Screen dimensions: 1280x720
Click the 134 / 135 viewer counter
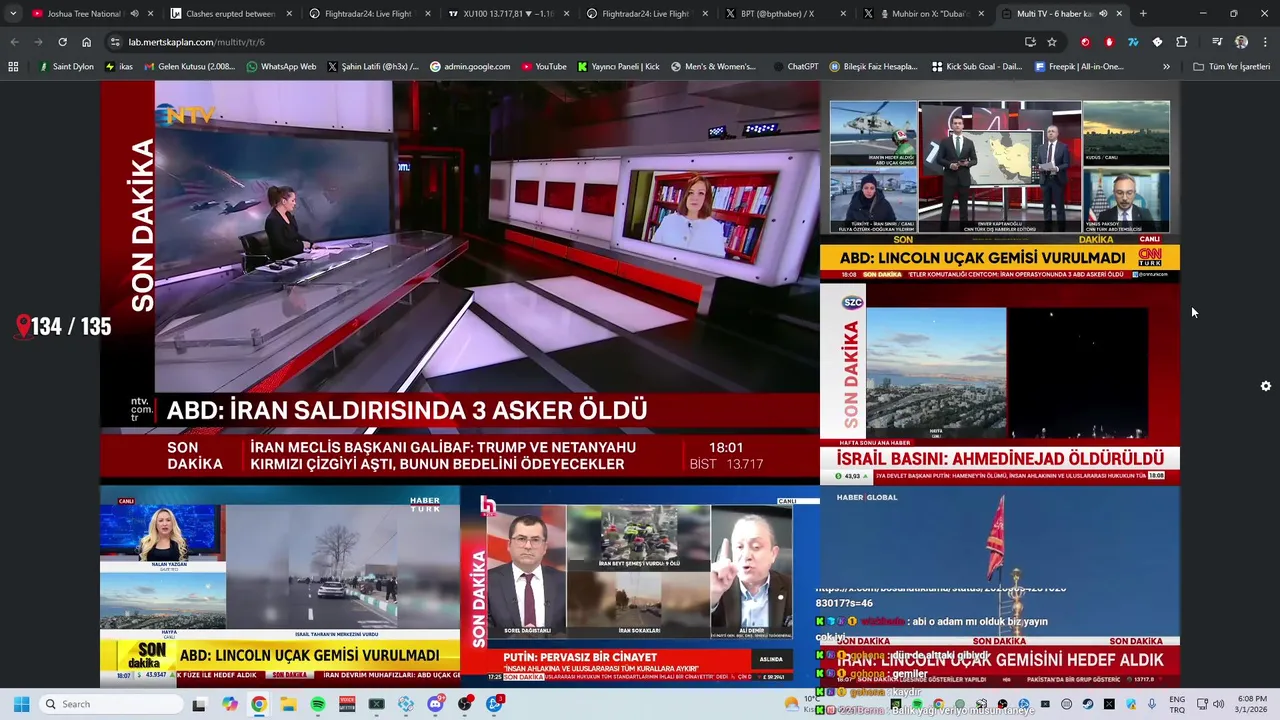(x=64, y=326)
